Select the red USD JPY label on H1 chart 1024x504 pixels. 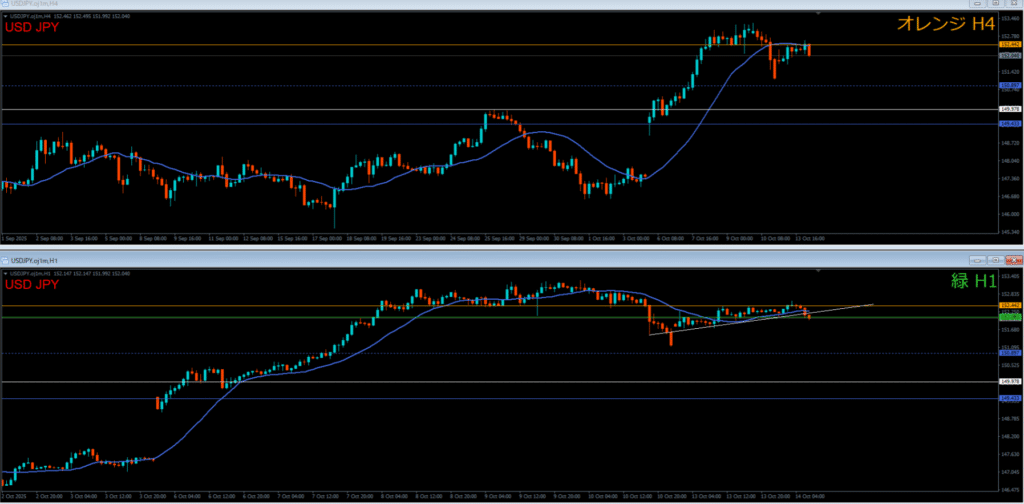coord(30,285)
